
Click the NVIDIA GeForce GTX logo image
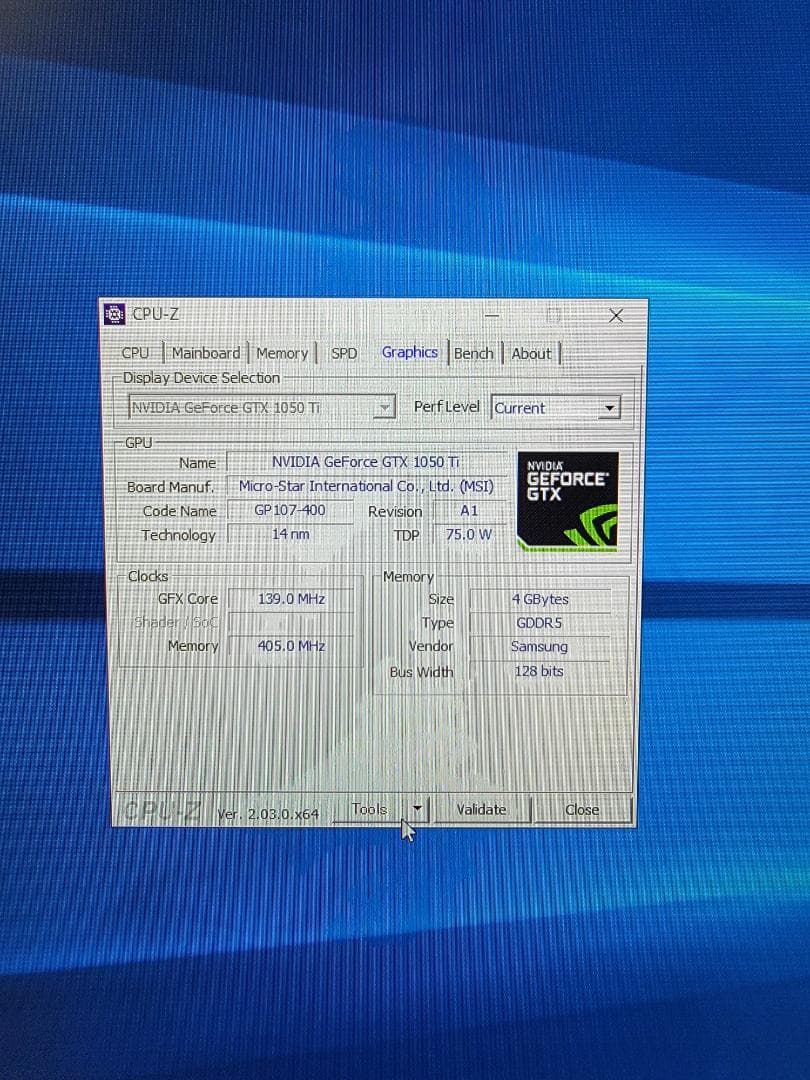[567, 499]
